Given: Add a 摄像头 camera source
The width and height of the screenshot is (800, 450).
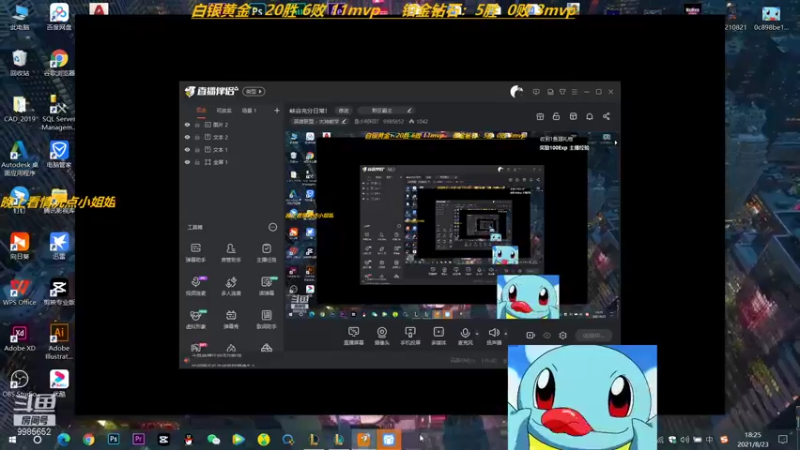Looking at the screenshot, I should [382, 336].
